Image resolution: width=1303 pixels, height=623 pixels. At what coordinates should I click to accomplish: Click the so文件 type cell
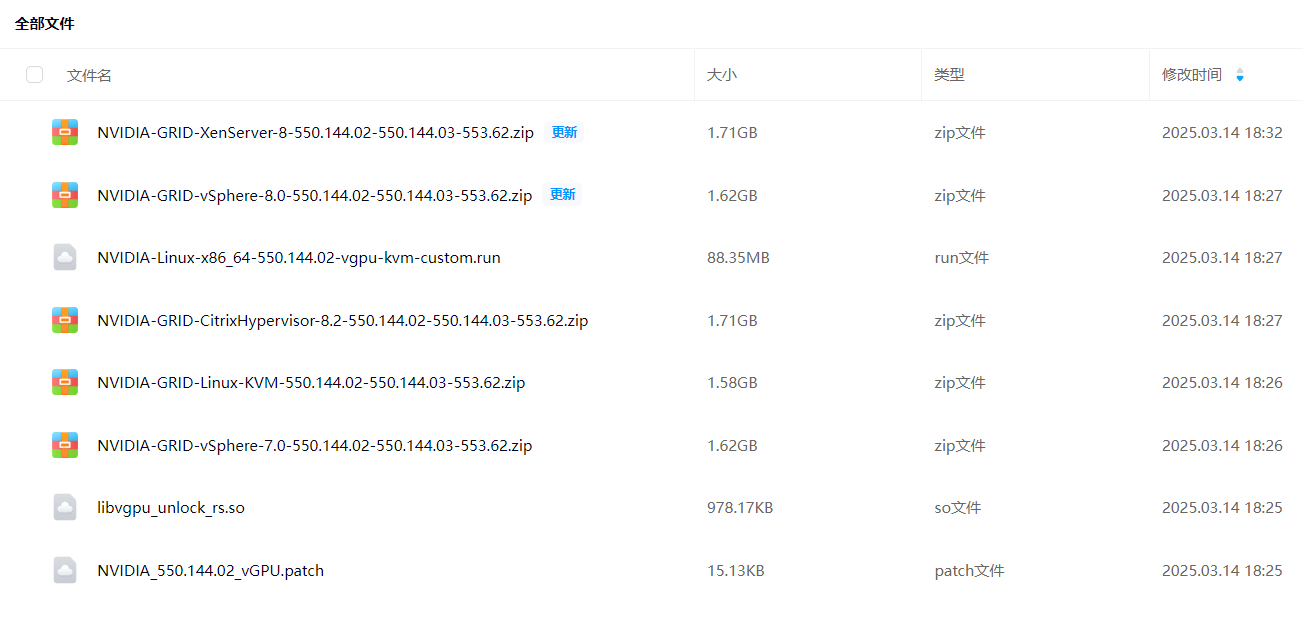click(x=958, y=508)
